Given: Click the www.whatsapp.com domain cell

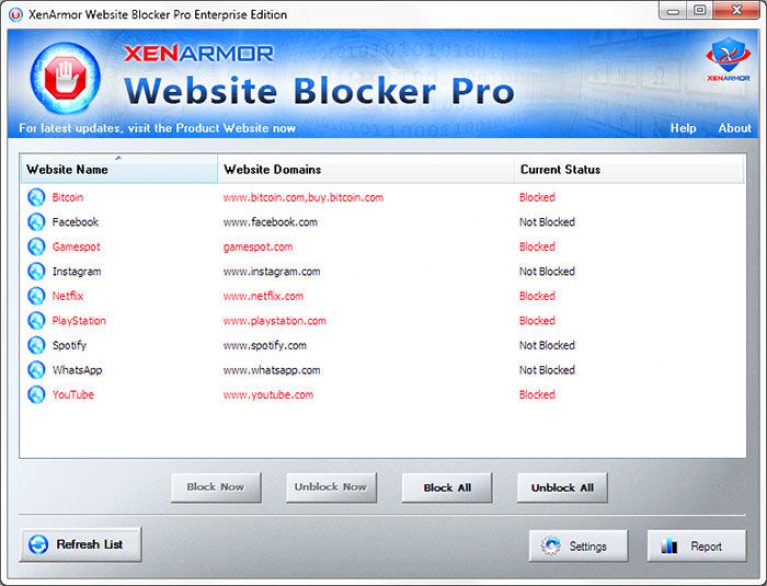Looking at the screenshot, I should point(272,370).
